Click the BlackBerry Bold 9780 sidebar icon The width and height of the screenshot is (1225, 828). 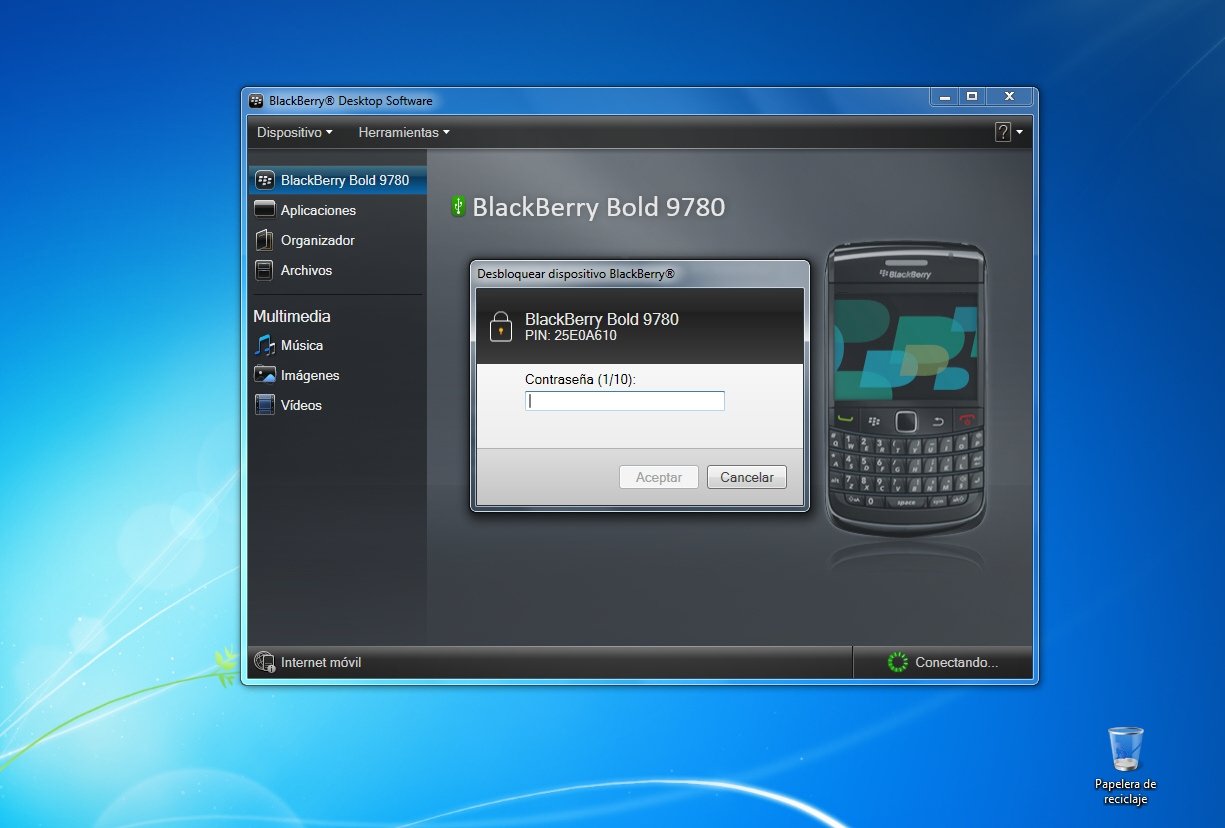coord(265,181)
